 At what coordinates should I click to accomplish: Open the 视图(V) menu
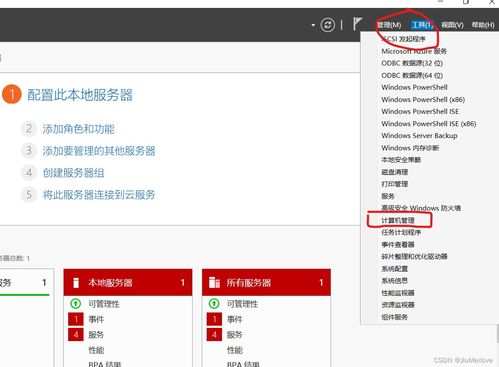click(x=452, y=25)
